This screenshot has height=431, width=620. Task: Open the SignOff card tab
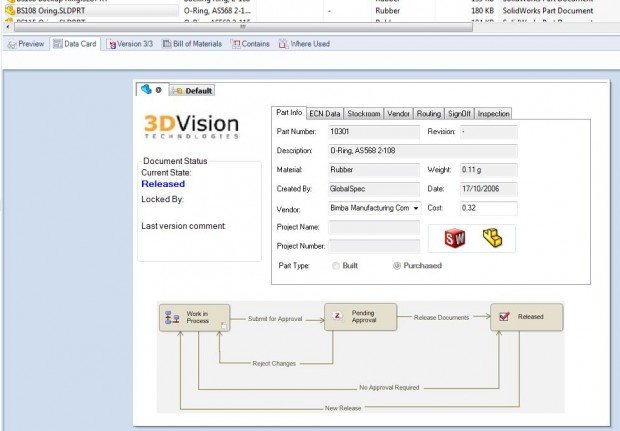459,114
